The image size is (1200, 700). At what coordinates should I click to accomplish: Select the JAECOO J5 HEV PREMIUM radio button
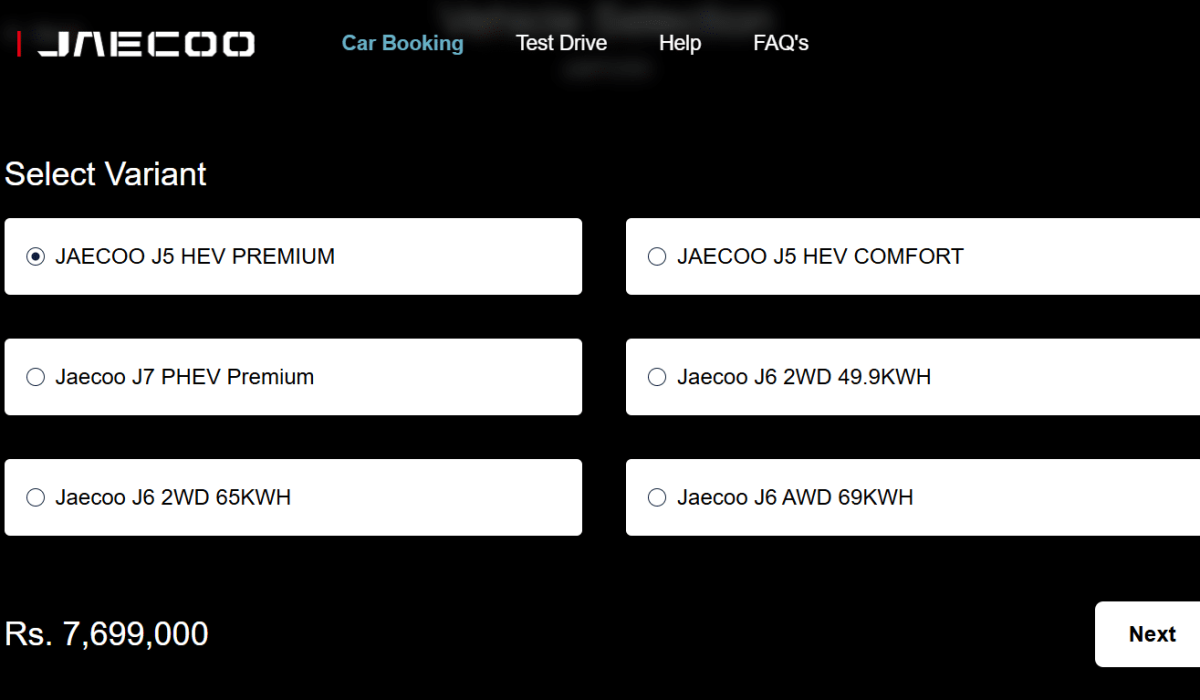tap(36, 257)
